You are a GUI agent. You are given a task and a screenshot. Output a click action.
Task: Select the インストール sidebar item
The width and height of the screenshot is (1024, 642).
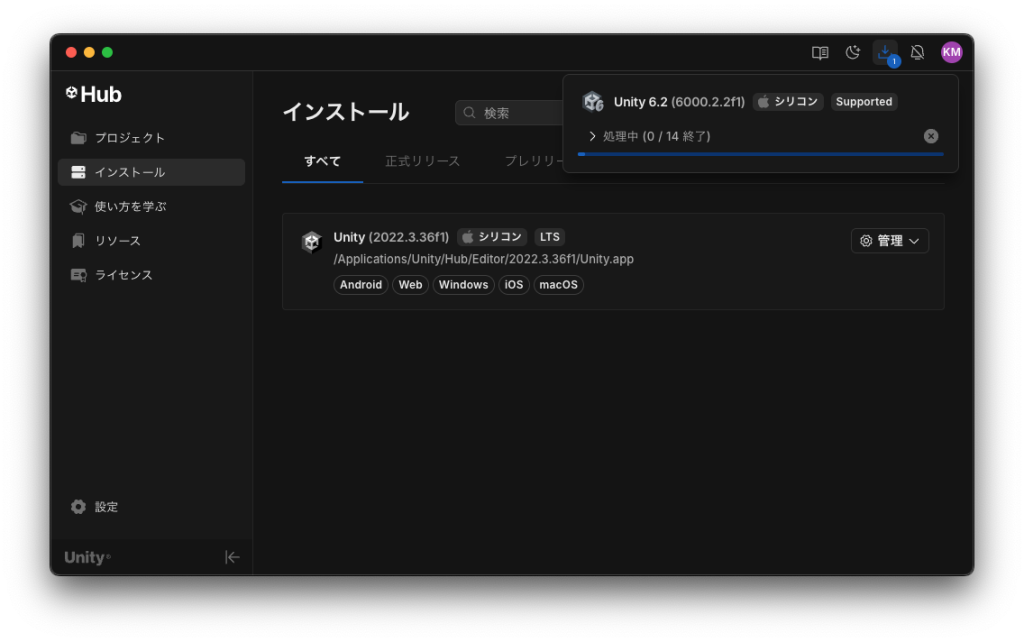151,172
